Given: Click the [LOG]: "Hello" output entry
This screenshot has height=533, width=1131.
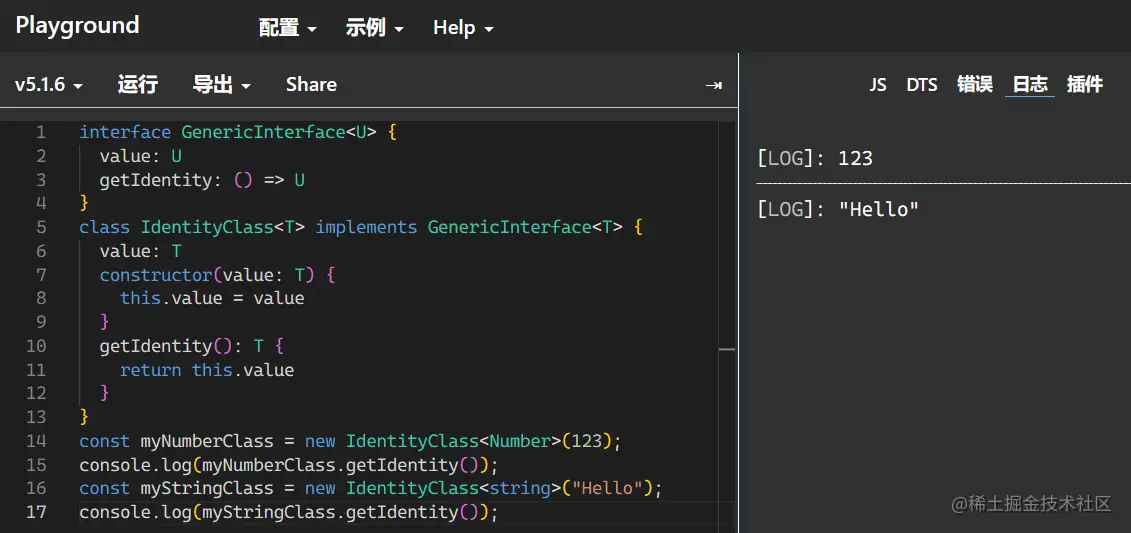Looking at the screenshot, I should 838,210.
